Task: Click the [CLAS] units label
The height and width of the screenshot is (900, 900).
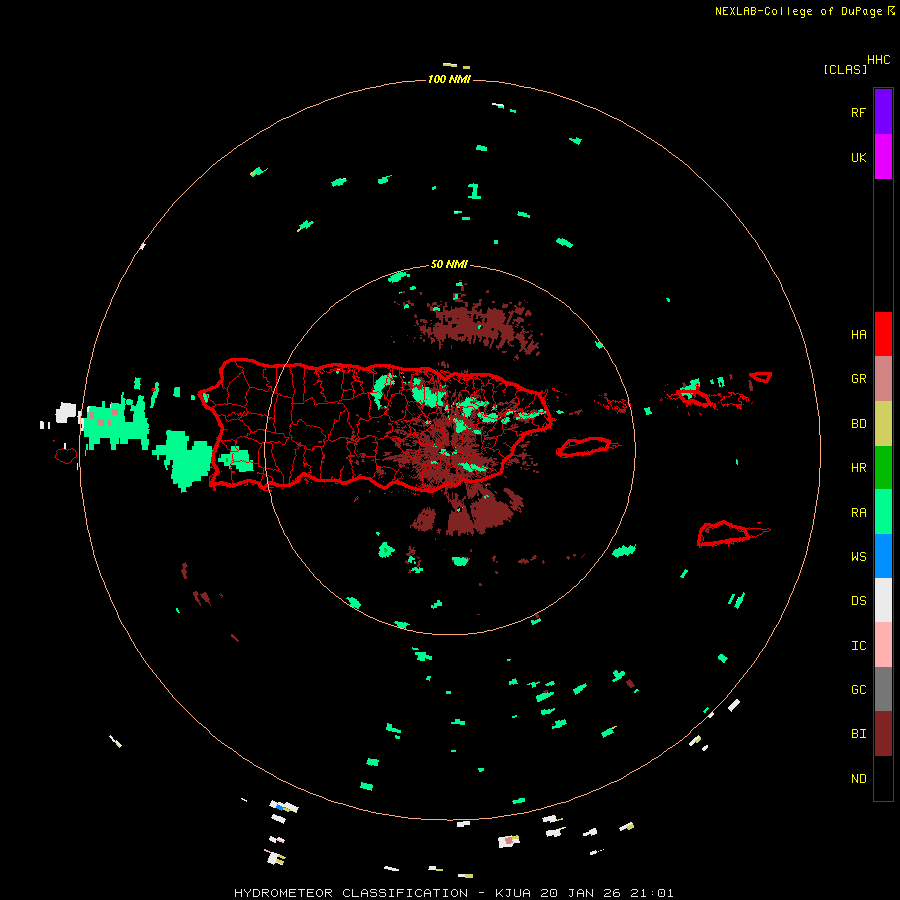Action: (x=845, y=69)
